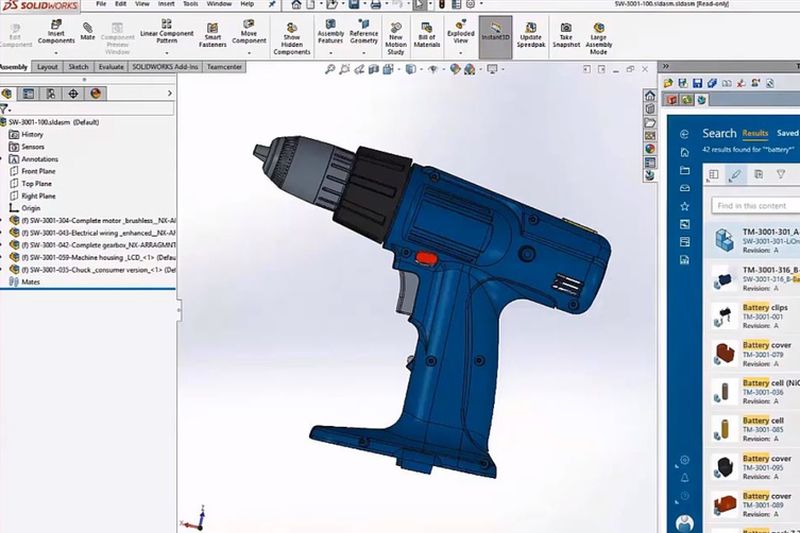Select the Battery cell TM-3001-085 result

point(755,429)
